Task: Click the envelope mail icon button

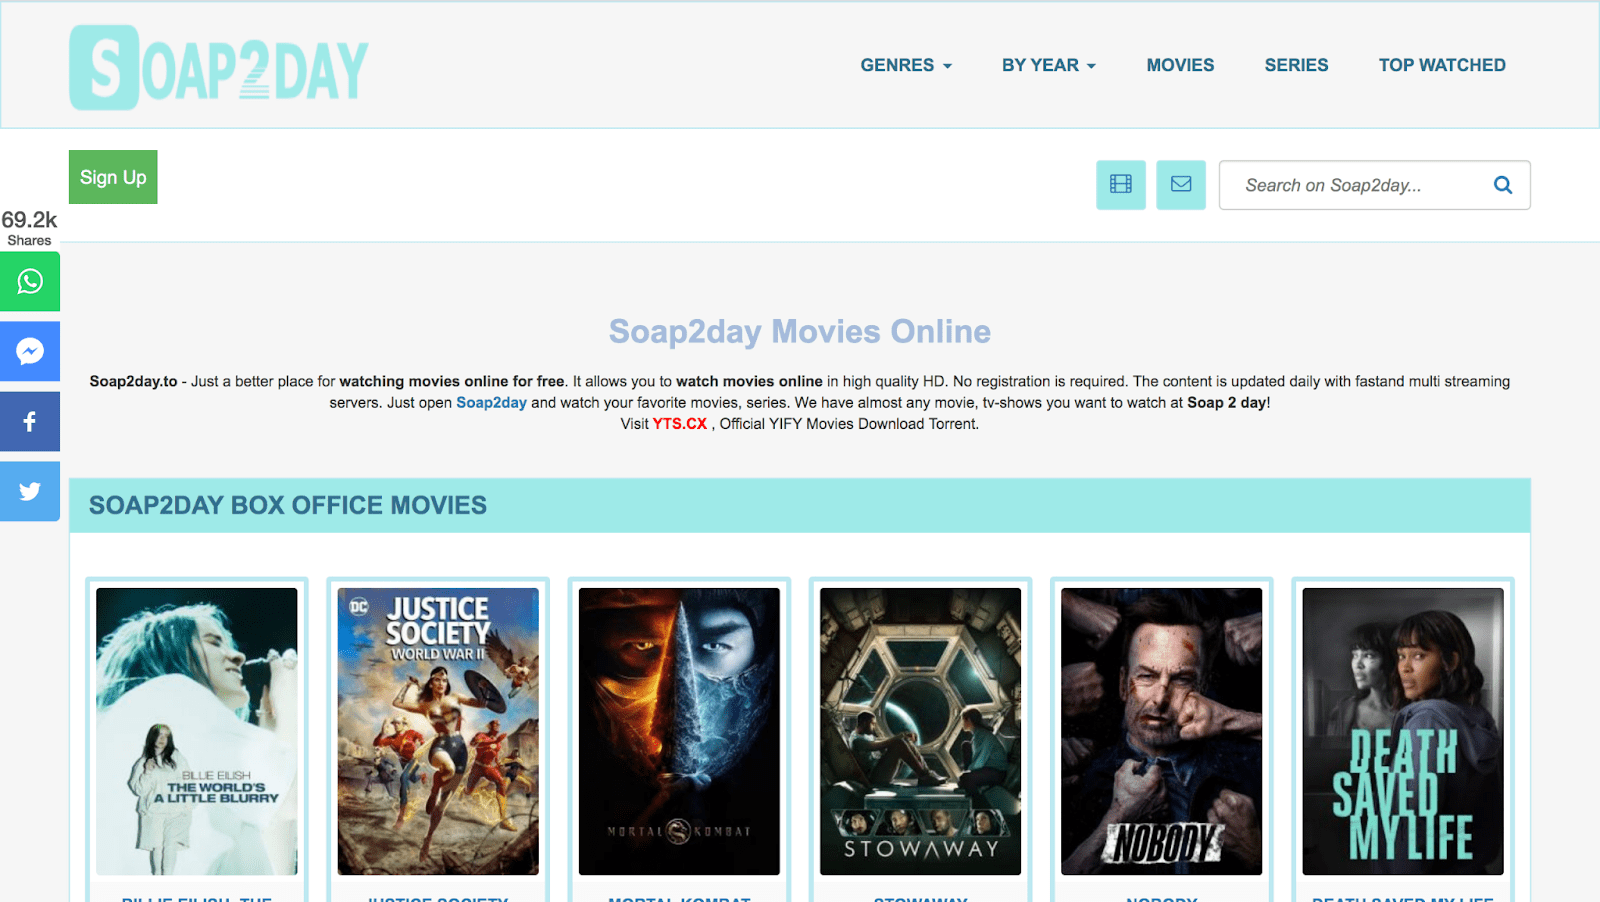Action: pyautogui.click(x=1181, y=185)
